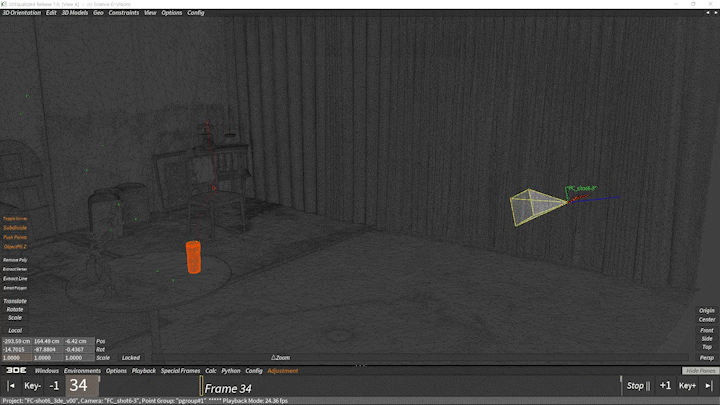Click the Toggle Survey button
The width and height of the screenshot is (720, 405).
(15, 219)
